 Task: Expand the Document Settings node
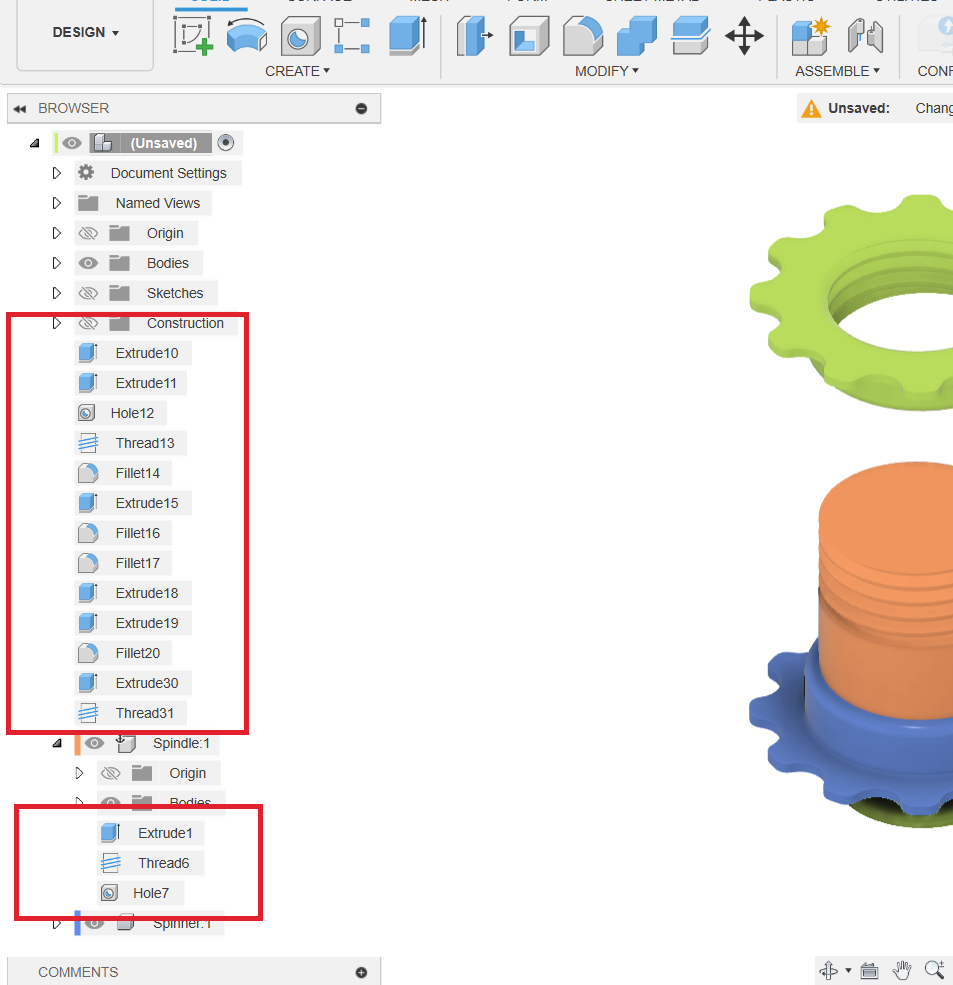coord(57,173)
